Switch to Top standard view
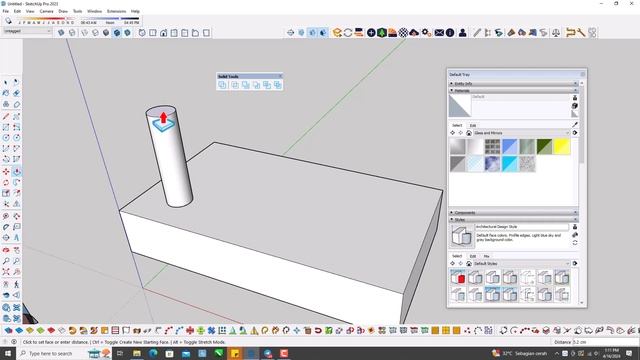The image size is (640, 360). [153, 33]
